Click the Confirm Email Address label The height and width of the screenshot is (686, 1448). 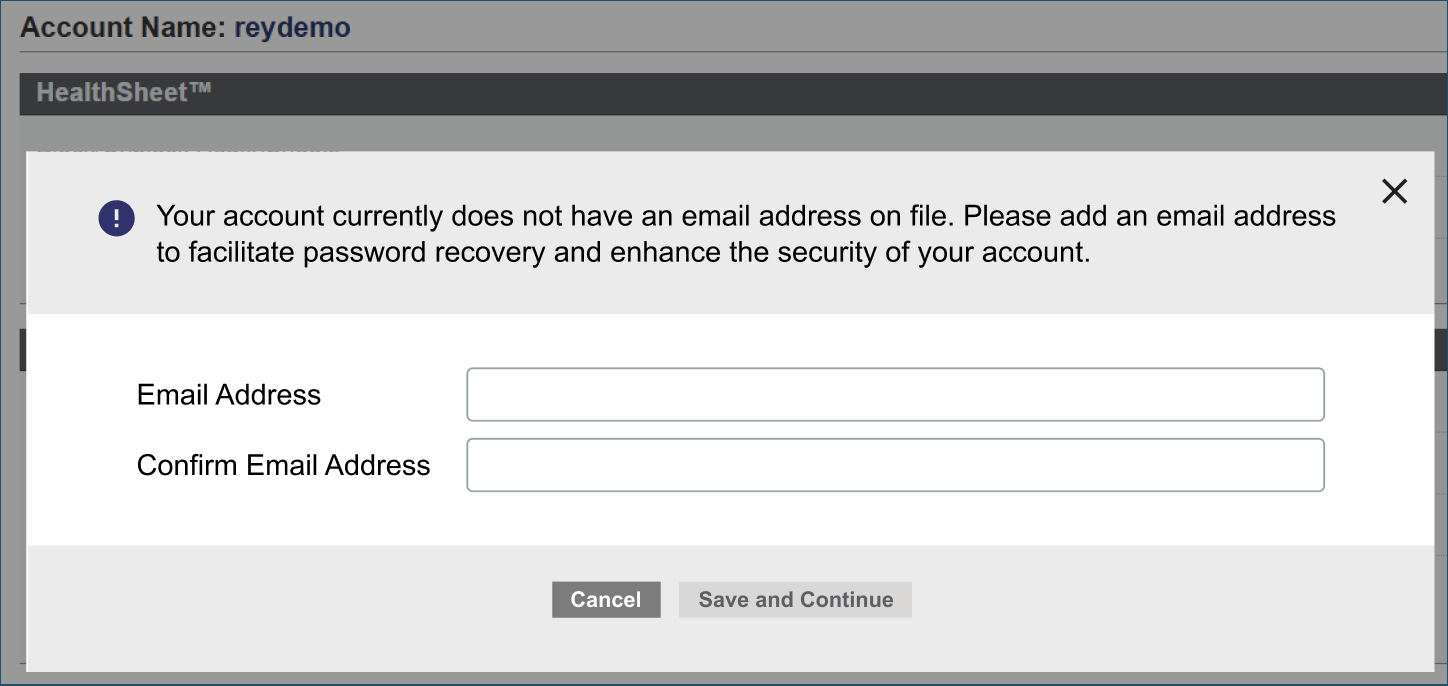[283, 465]
